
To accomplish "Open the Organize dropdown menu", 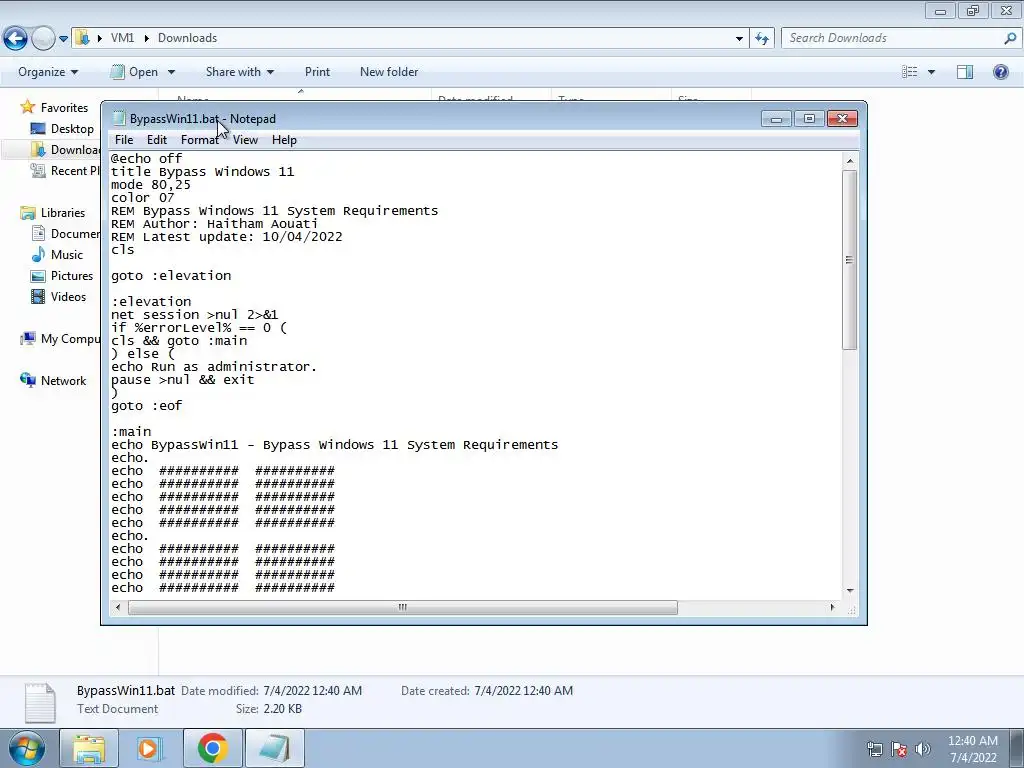I will click(x=48, y=72).
